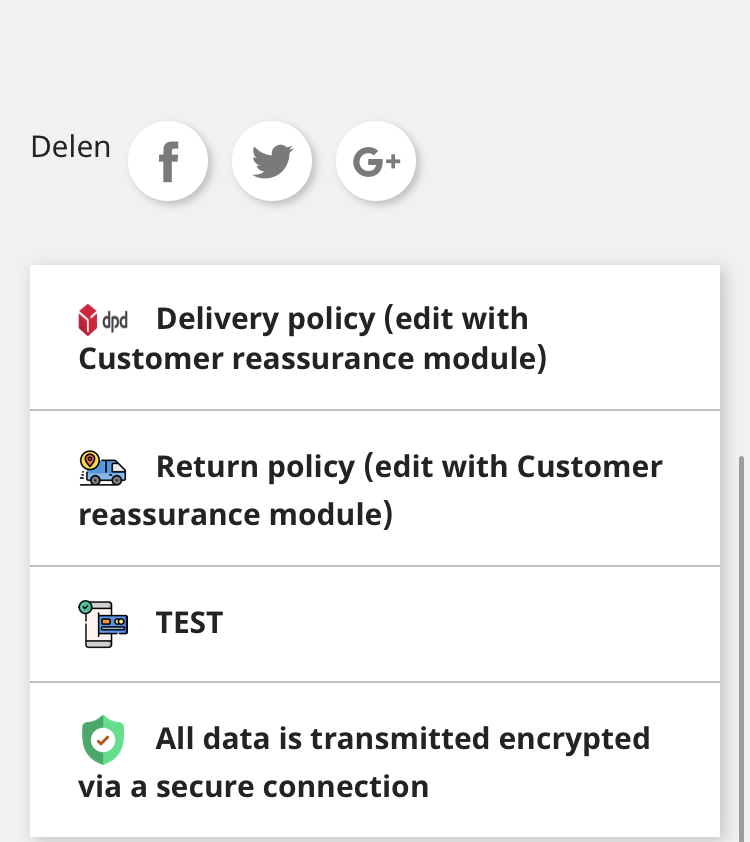Click the dpd delivery logo

coord(103,321)
